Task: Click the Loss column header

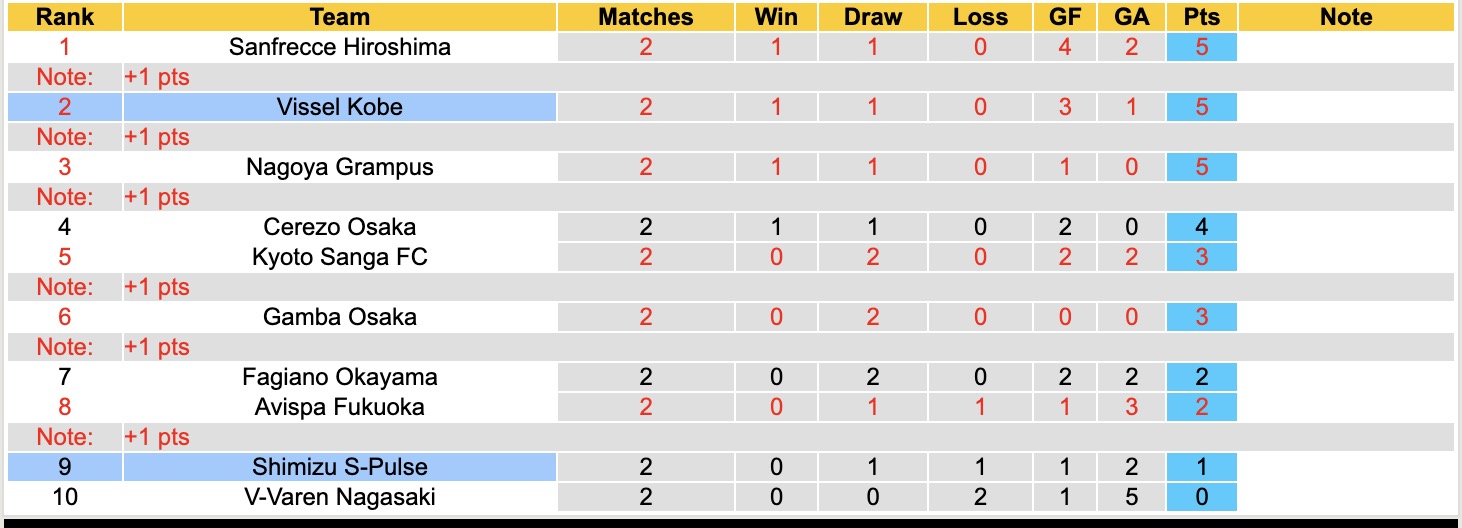Action: click(x=980, y=17)
